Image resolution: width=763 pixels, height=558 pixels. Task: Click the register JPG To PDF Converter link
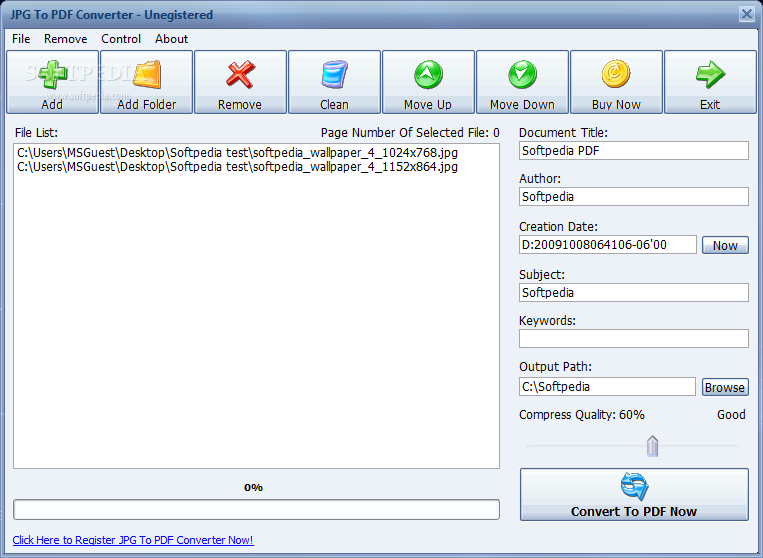coord(133,540)
